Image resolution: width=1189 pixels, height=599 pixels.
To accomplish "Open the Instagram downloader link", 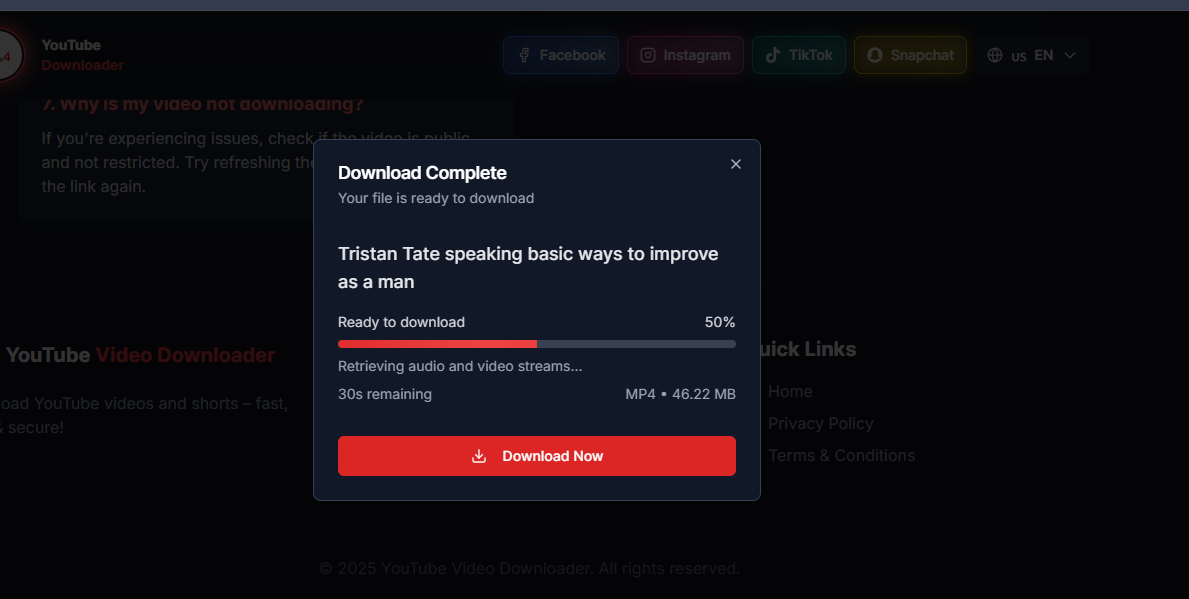I will (x=685, y=55).
